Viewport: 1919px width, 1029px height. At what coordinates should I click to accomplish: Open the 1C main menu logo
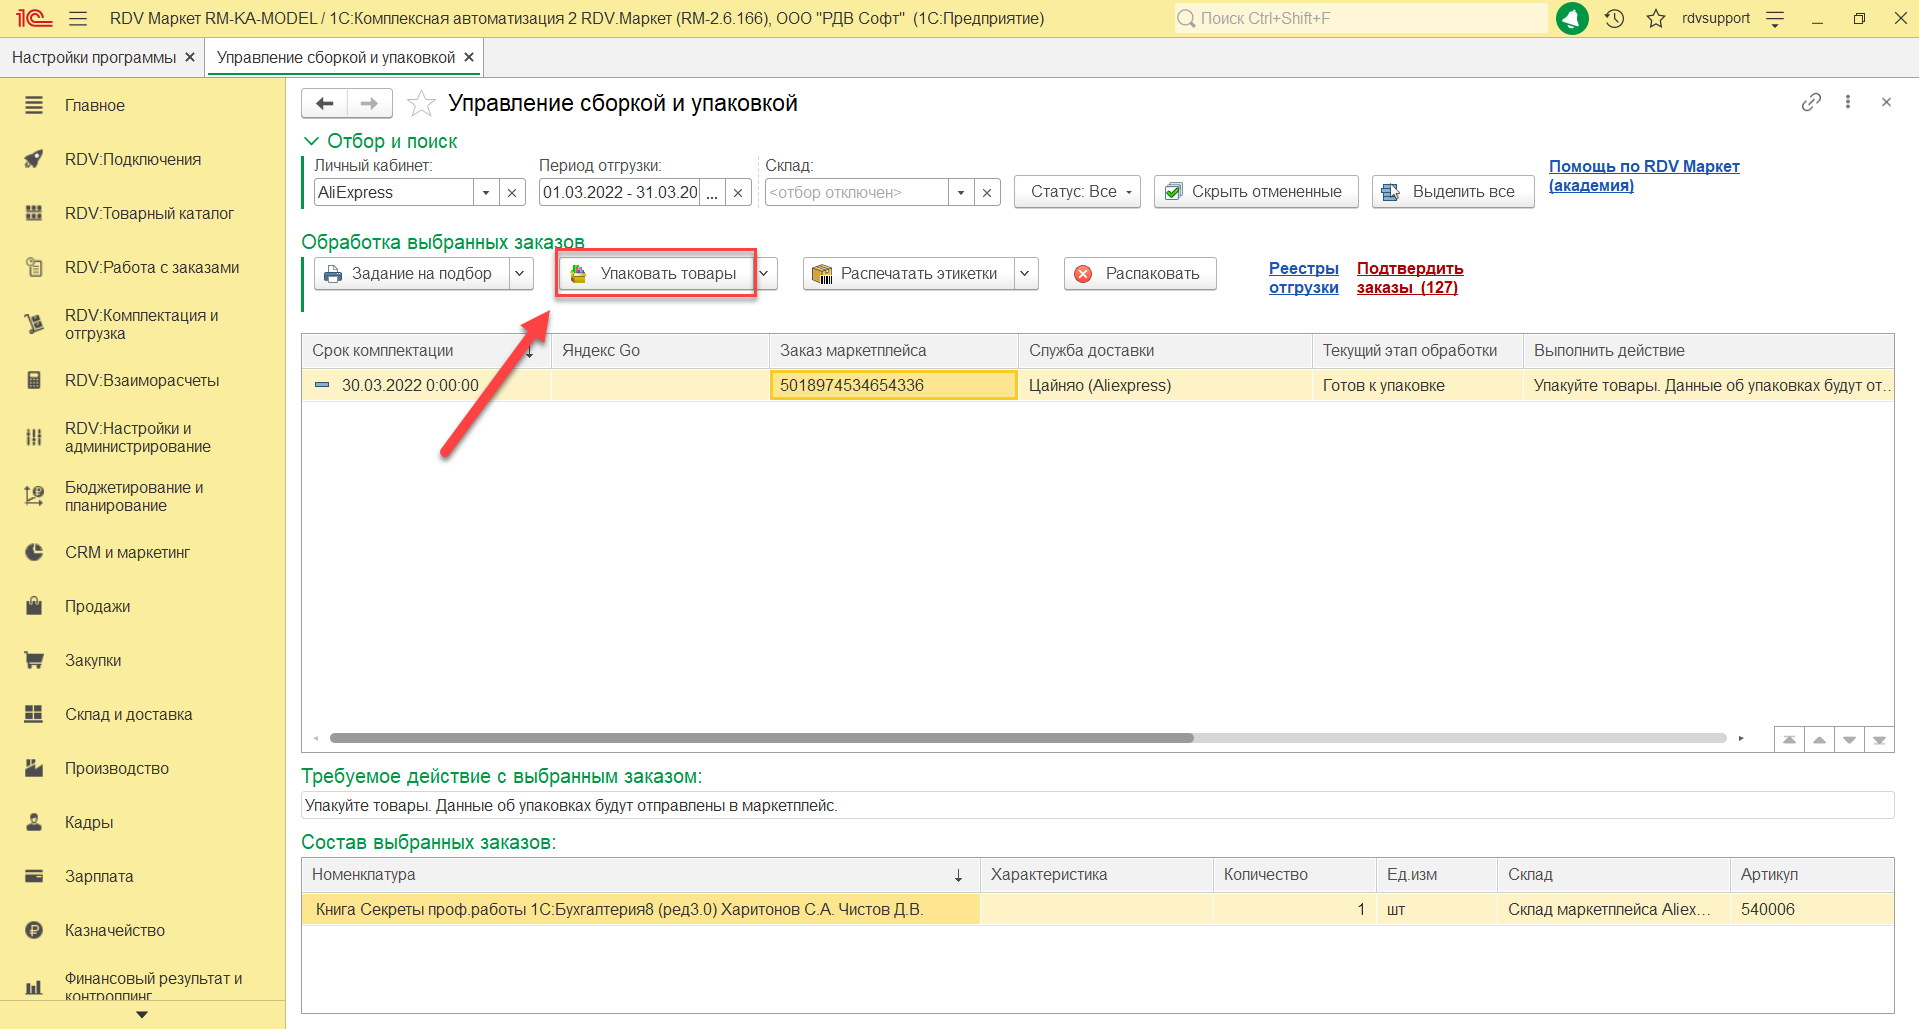33,18
